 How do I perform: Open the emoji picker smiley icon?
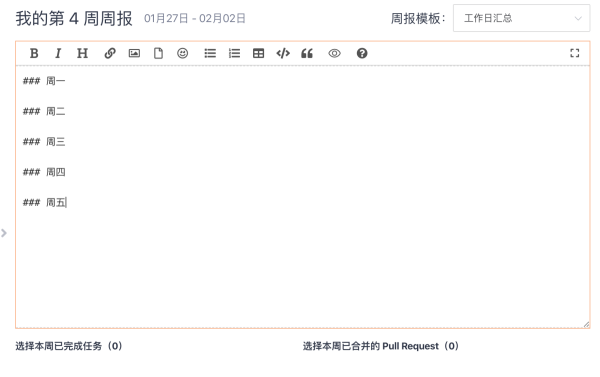click(183, 53)
